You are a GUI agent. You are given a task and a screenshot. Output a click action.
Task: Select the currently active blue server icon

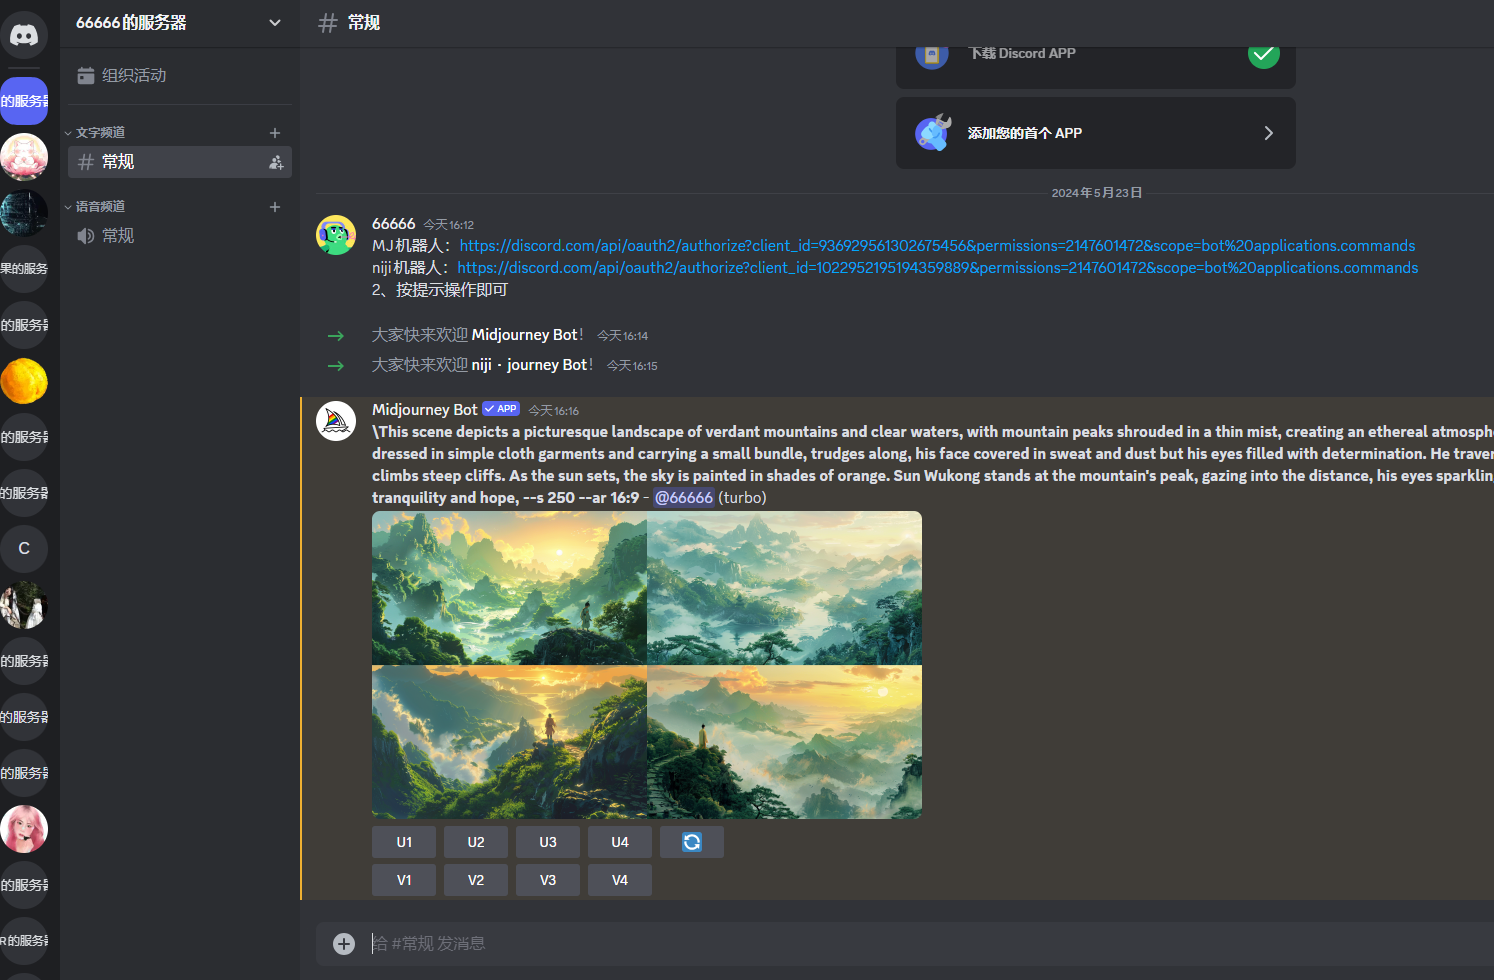(24, 101)
